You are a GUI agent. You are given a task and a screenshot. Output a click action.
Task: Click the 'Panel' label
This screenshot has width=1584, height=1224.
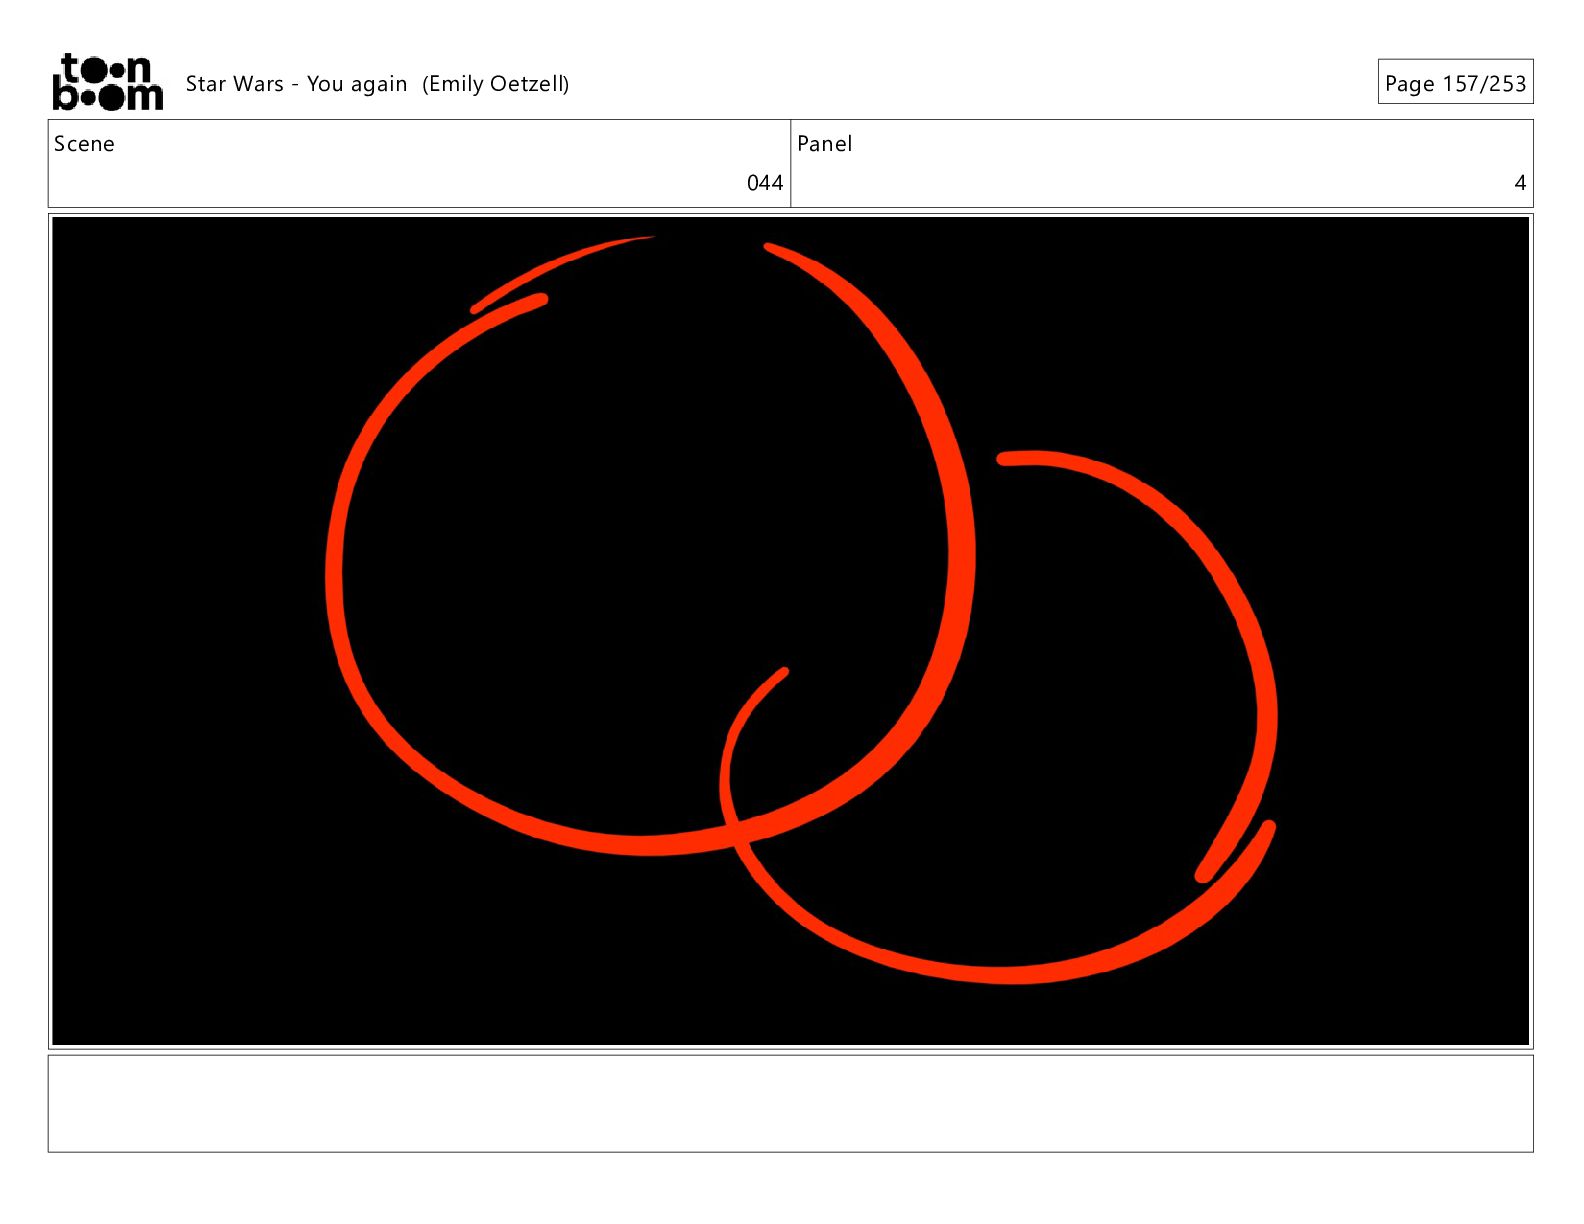(824, 144)
